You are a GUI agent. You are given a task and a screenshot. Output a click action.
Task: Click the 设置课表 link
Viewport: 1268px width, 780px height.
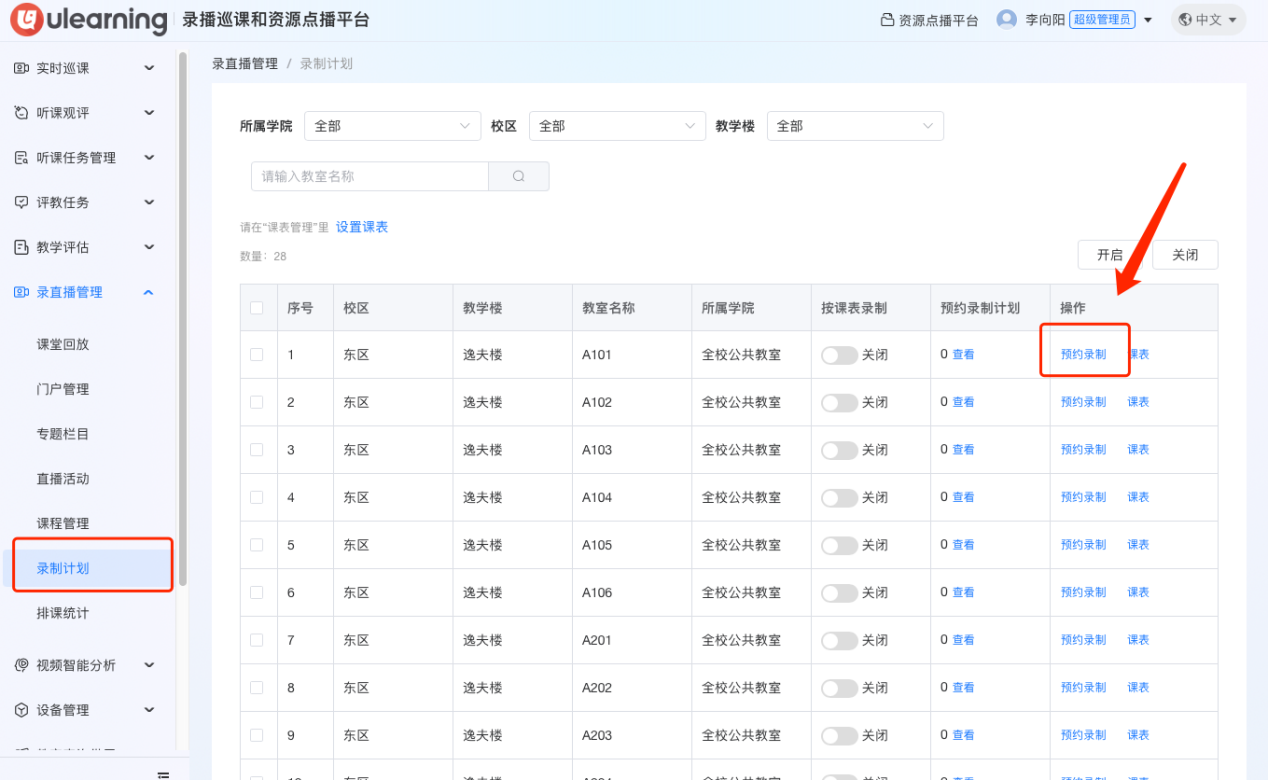[x=362, y=227]
